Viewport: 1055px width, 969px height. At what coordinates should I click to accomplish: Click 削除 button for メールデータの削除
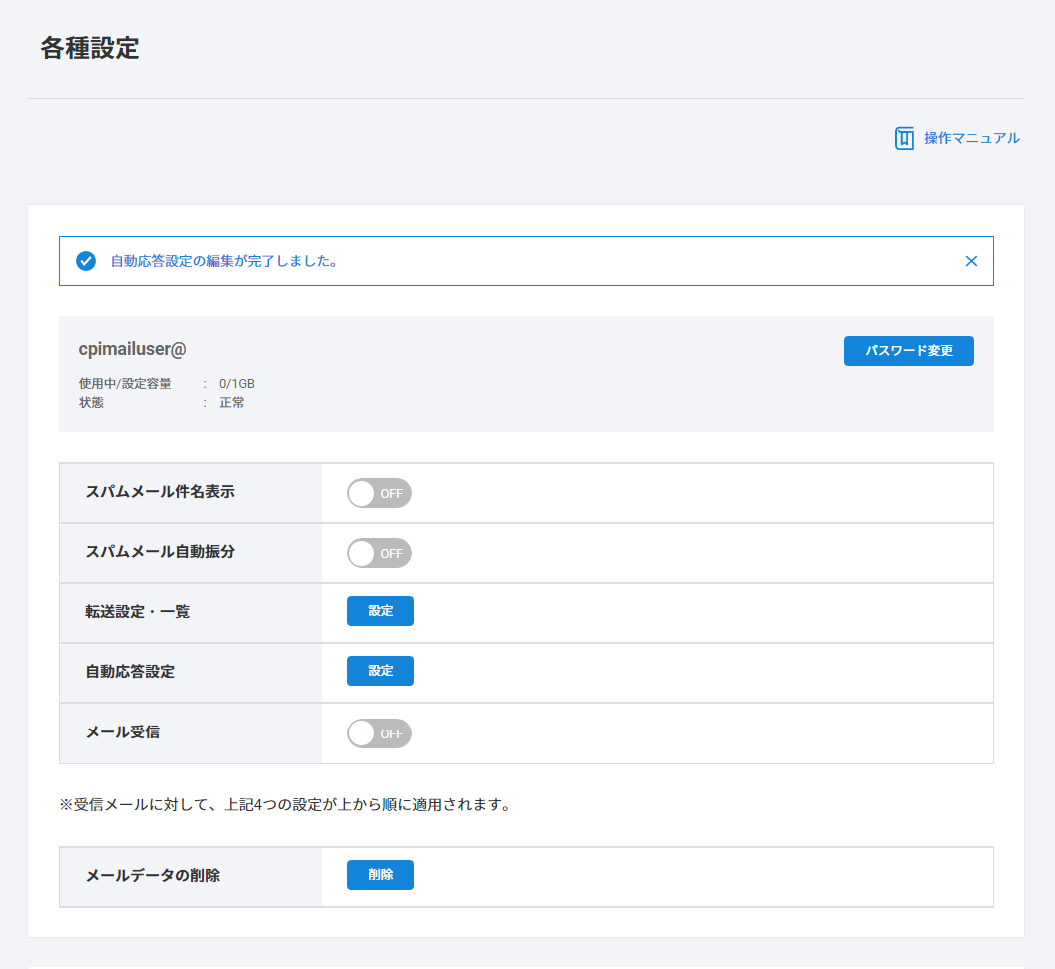(x=380, y=875)
